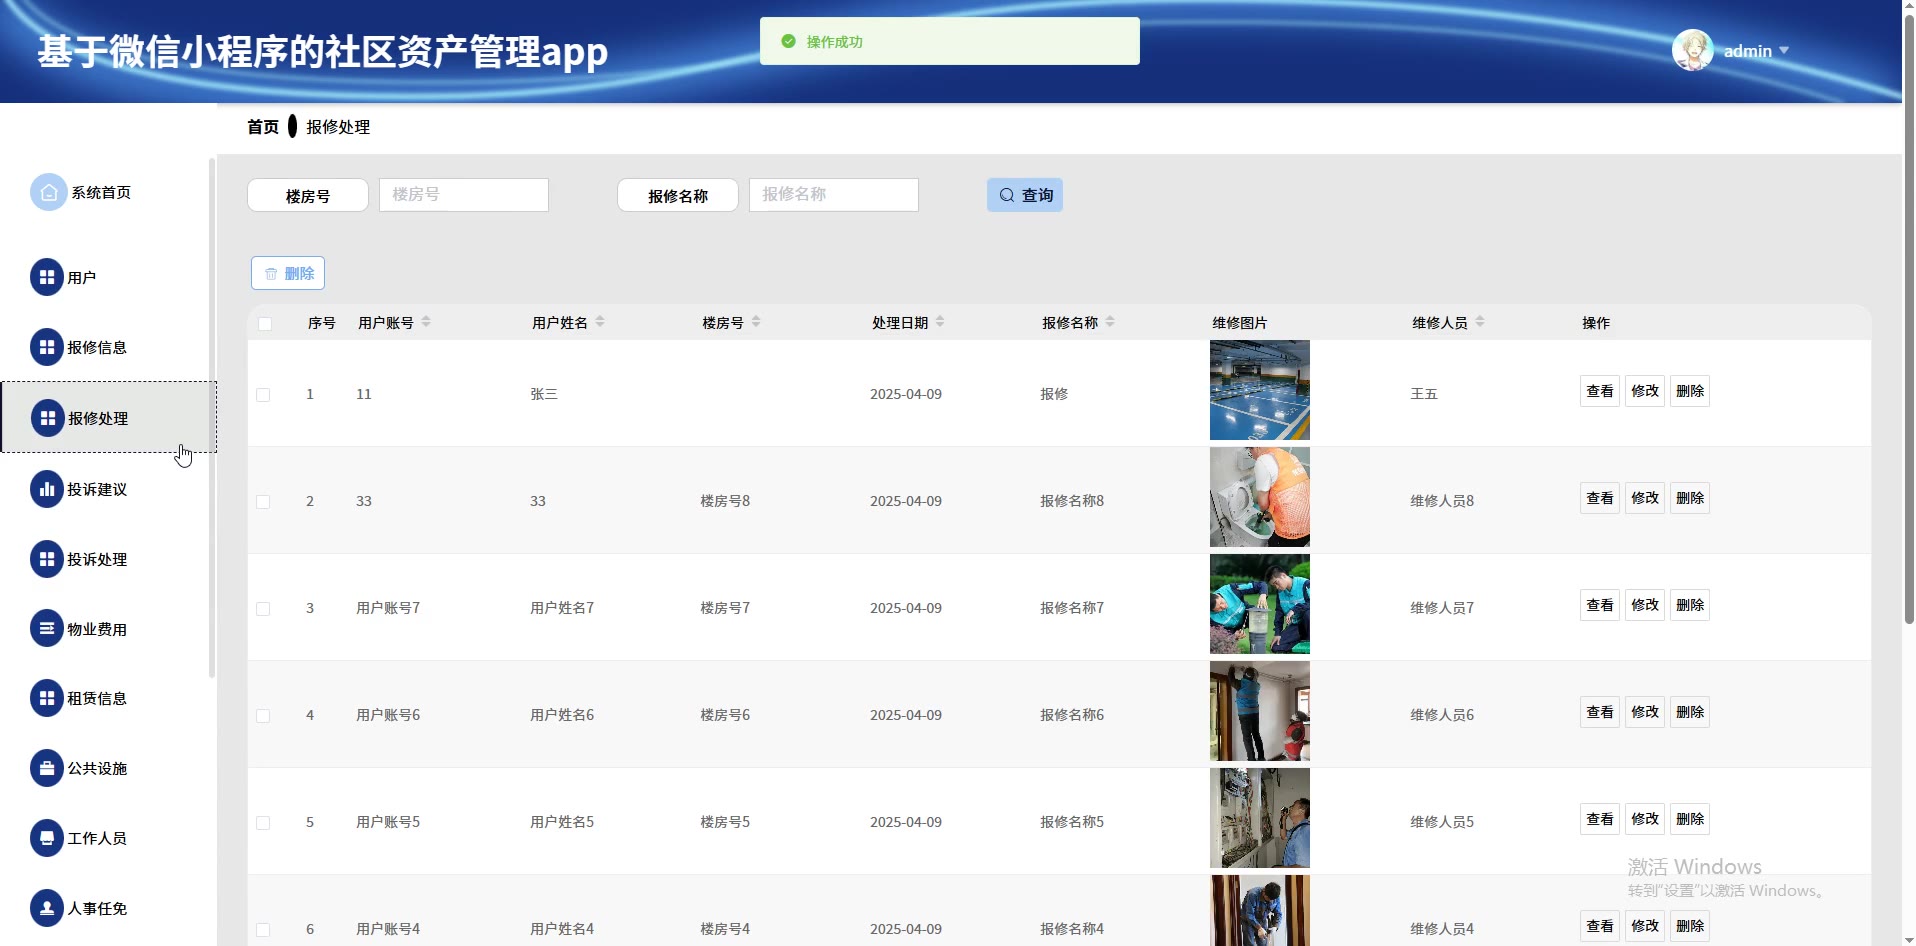Open the 人事任免 person icon
This screenshot has width=1916, height=946.
[x=46, y=909]
